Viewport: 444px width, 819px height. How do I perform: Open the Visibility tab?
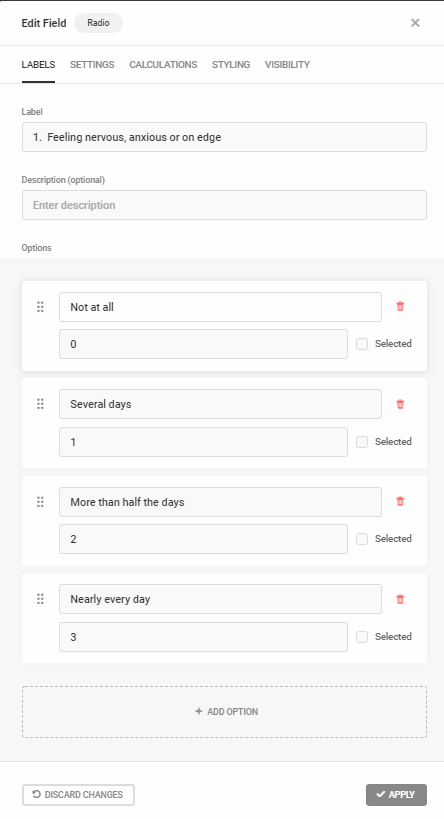tap(287, 65)
